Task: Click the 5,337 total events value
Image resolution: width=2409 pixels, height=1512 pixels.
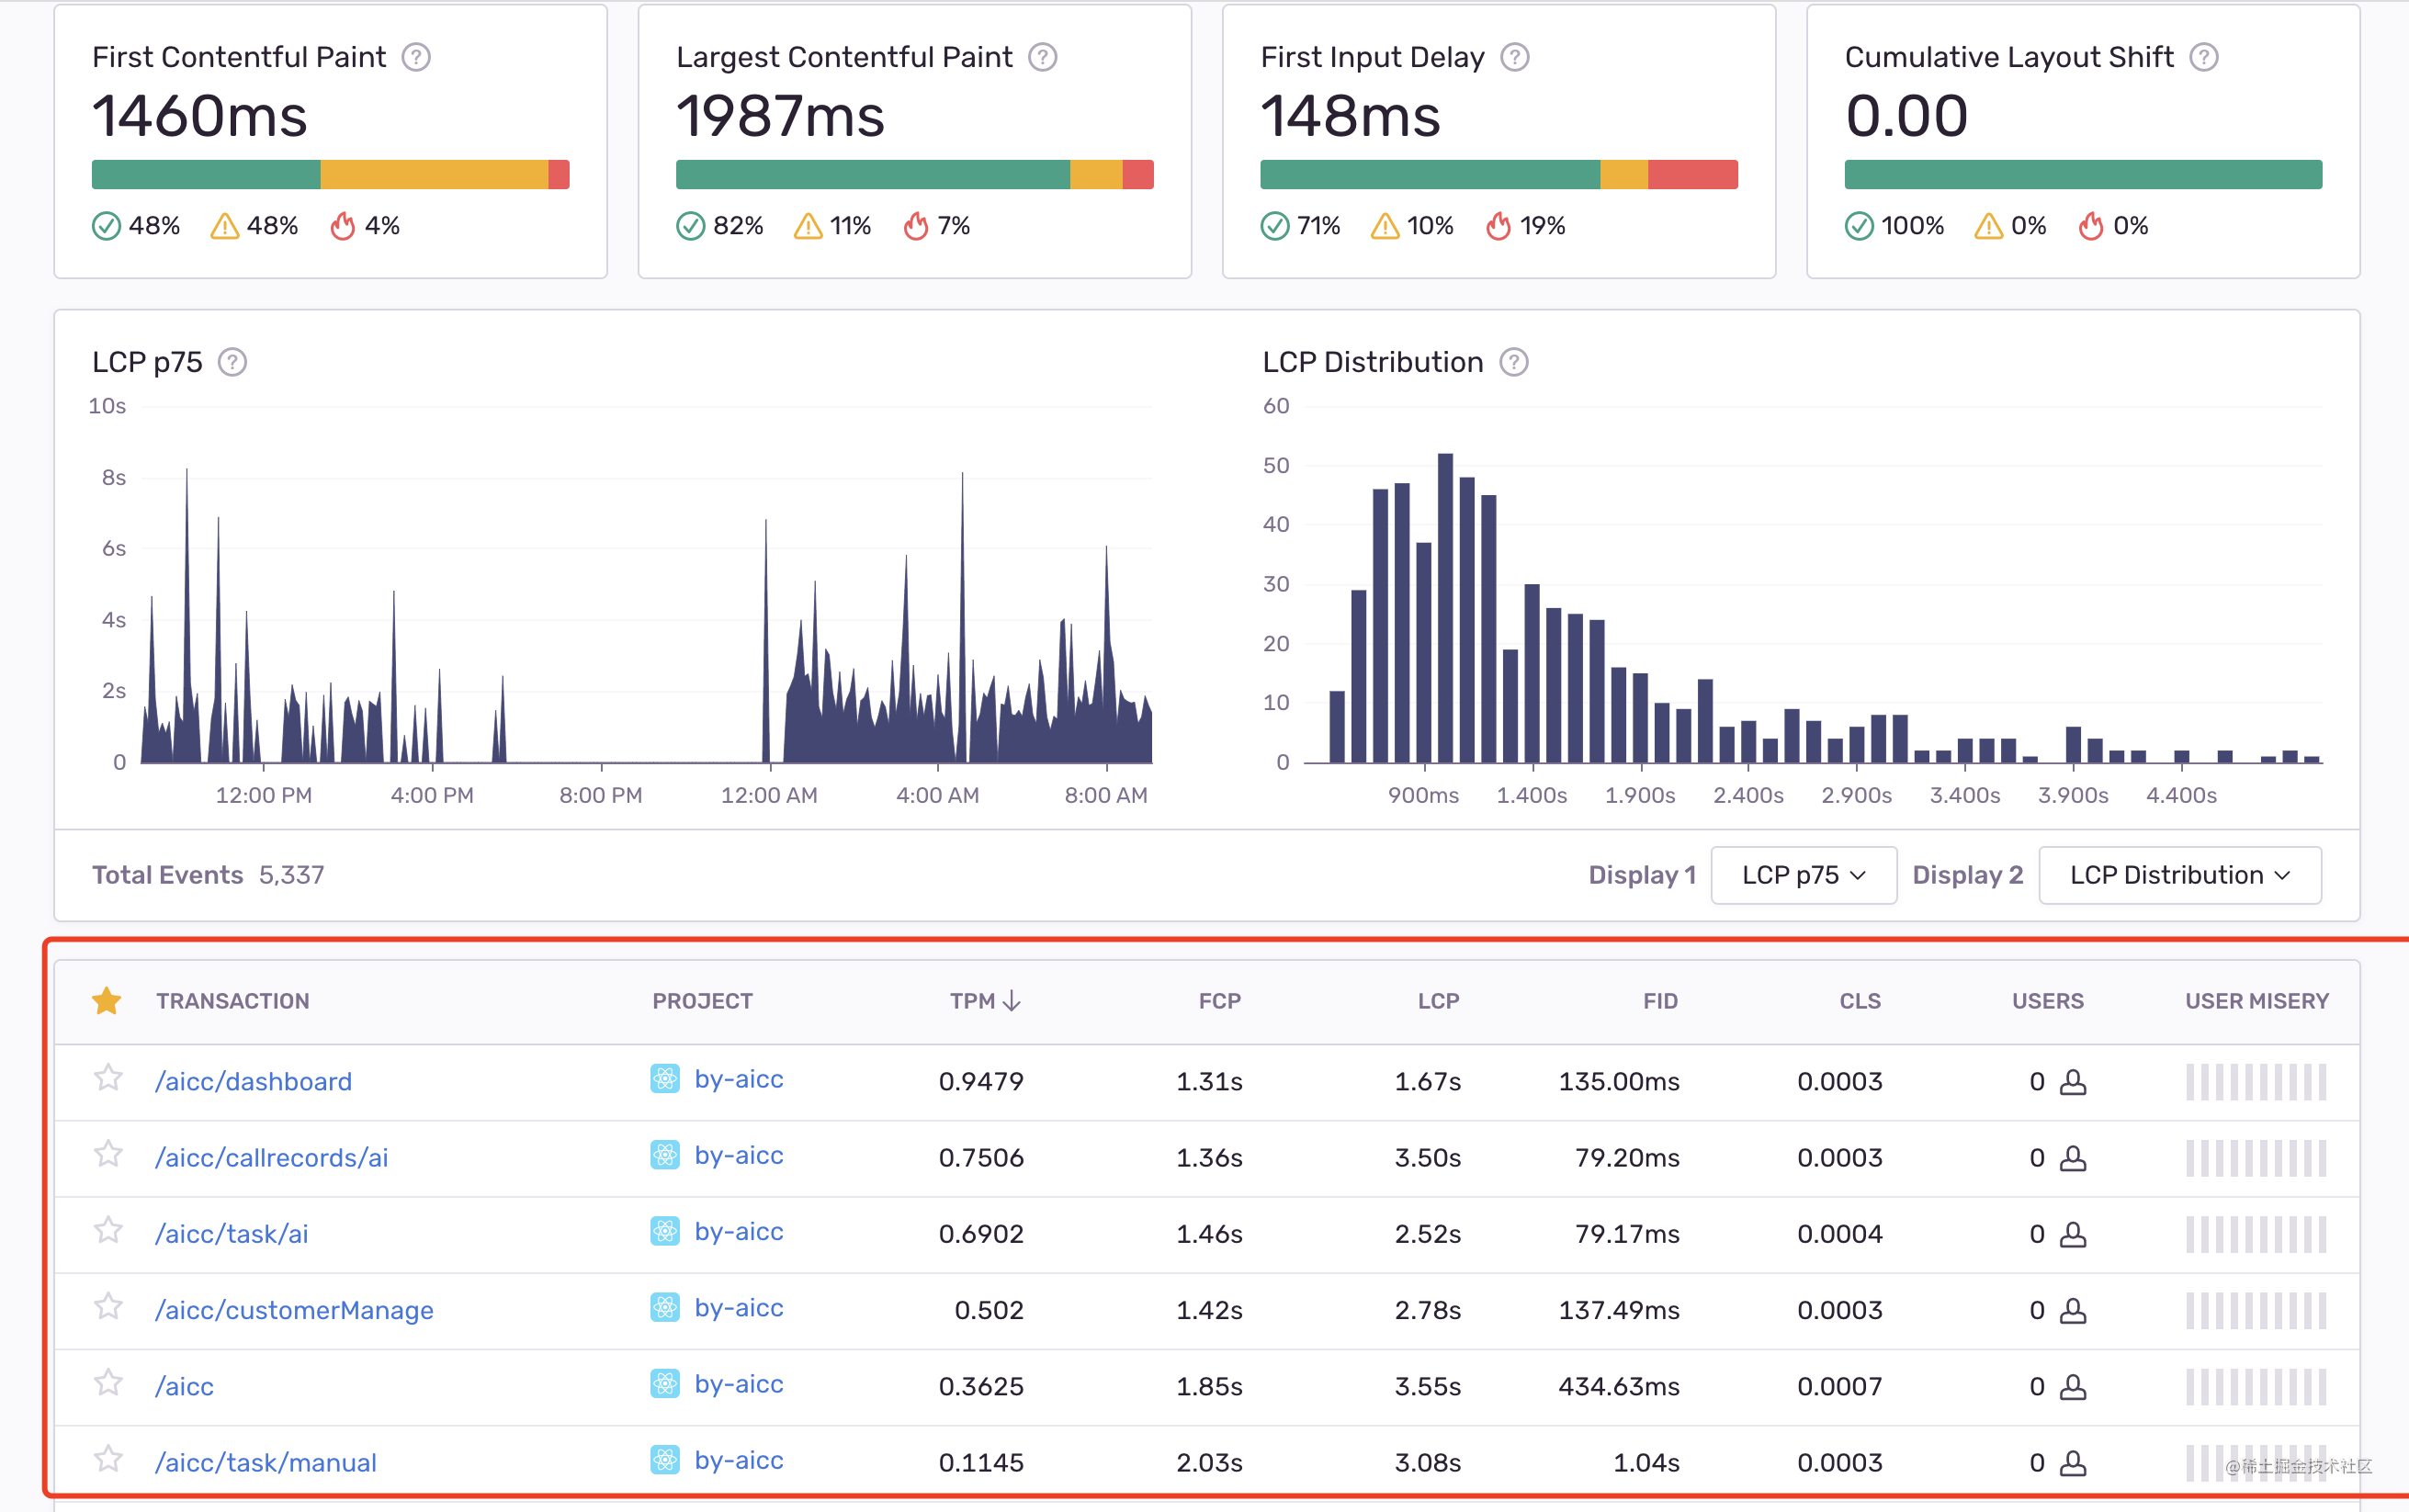Action: pyautogui.click(x=292, y=875)
